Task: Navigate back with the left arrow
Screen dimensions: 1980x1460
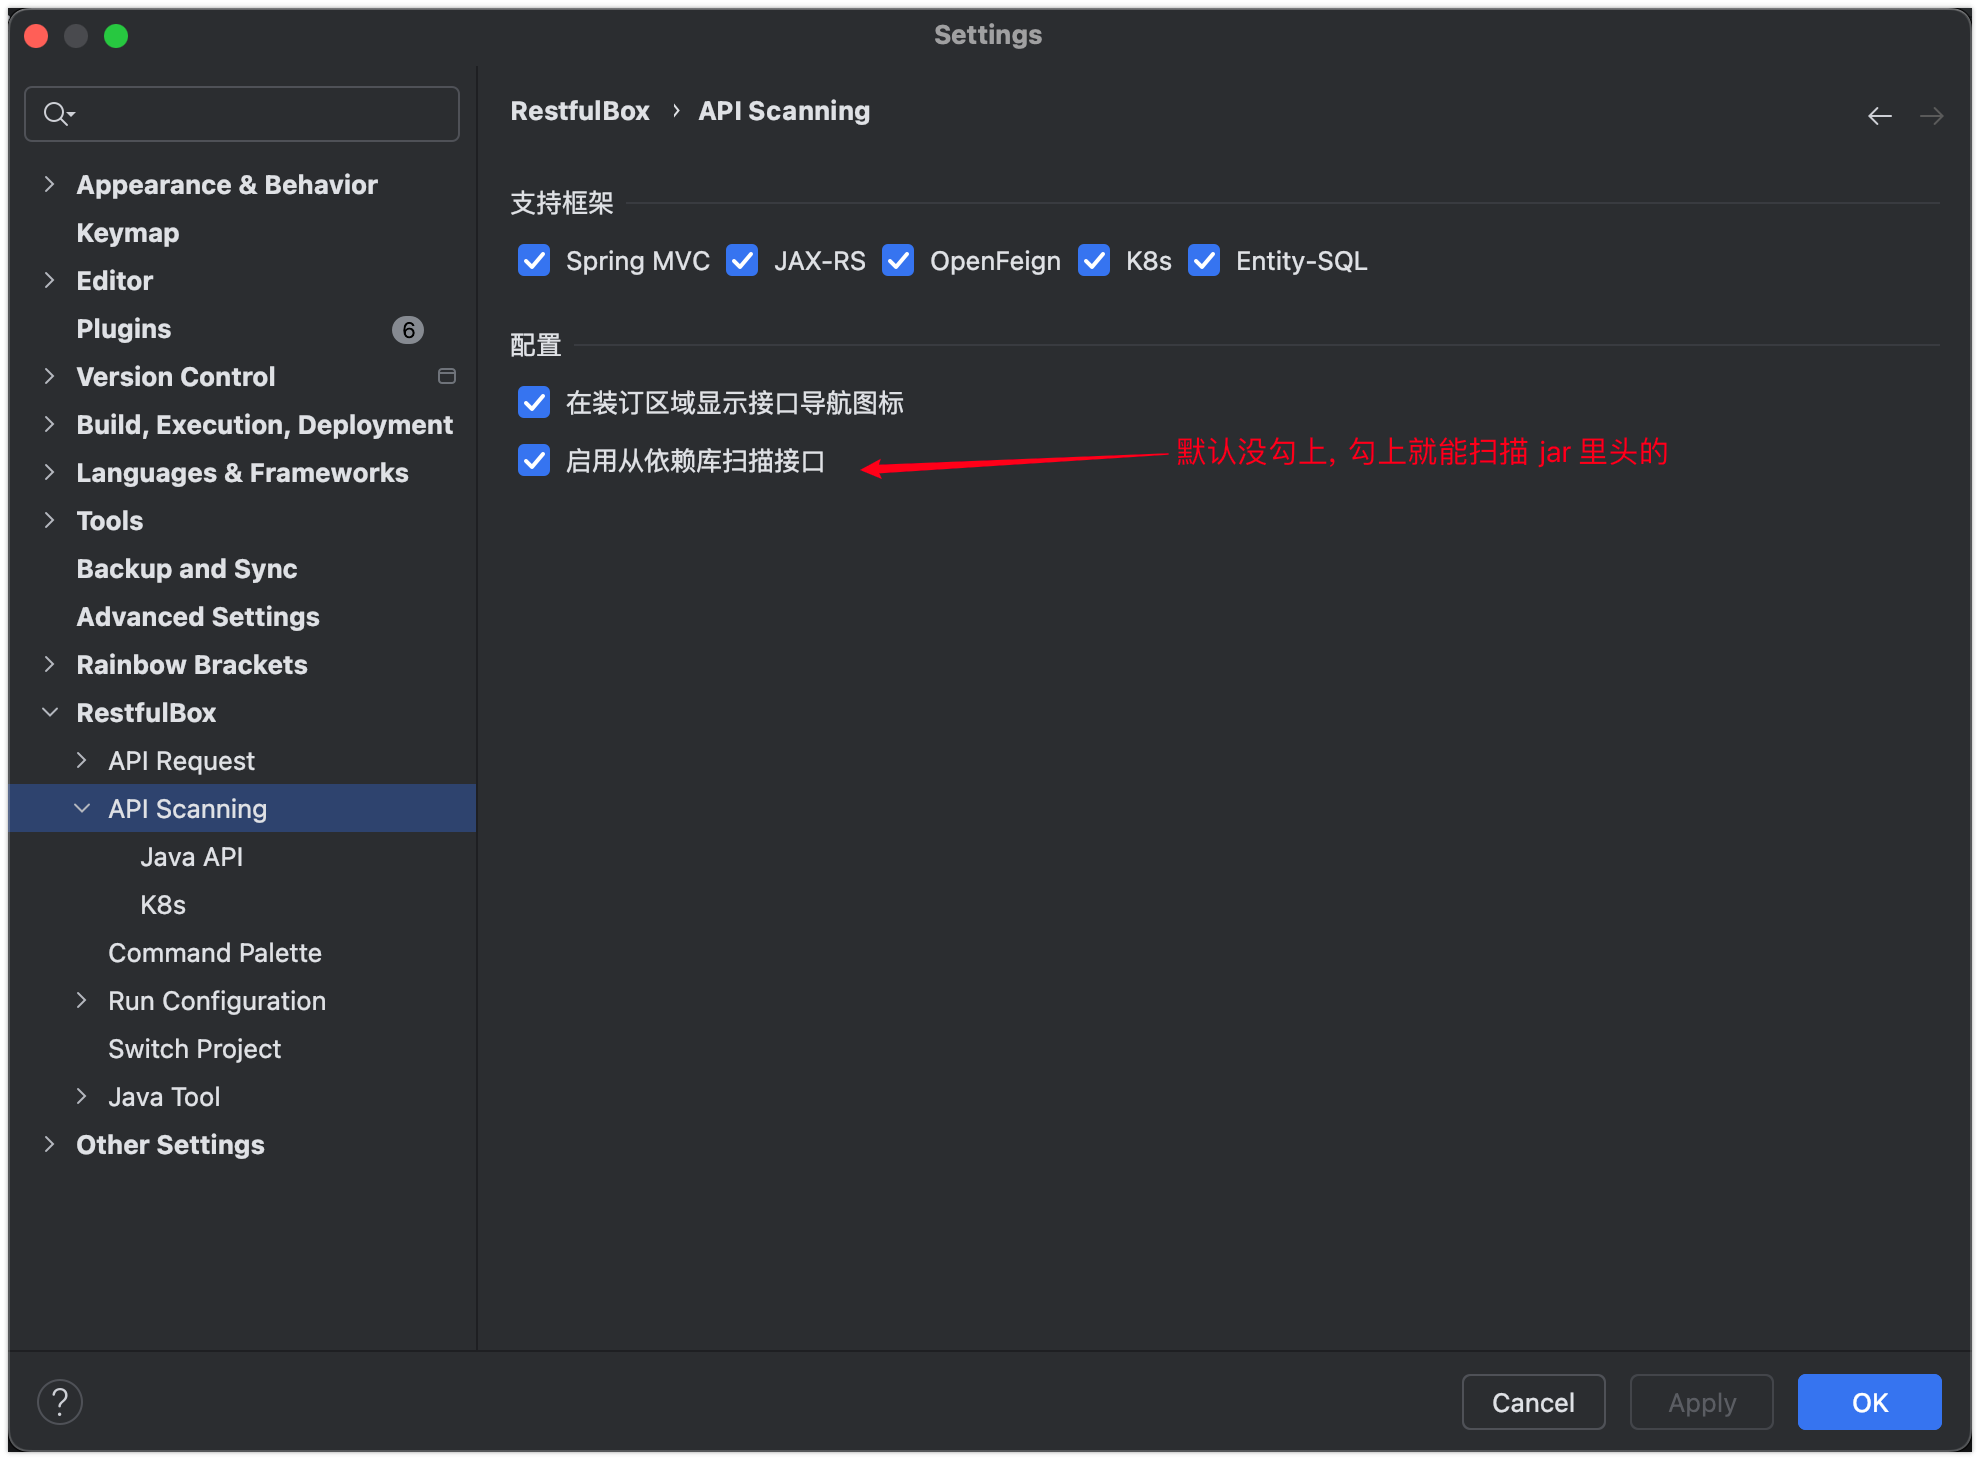Action: [x=1880, y=116]
